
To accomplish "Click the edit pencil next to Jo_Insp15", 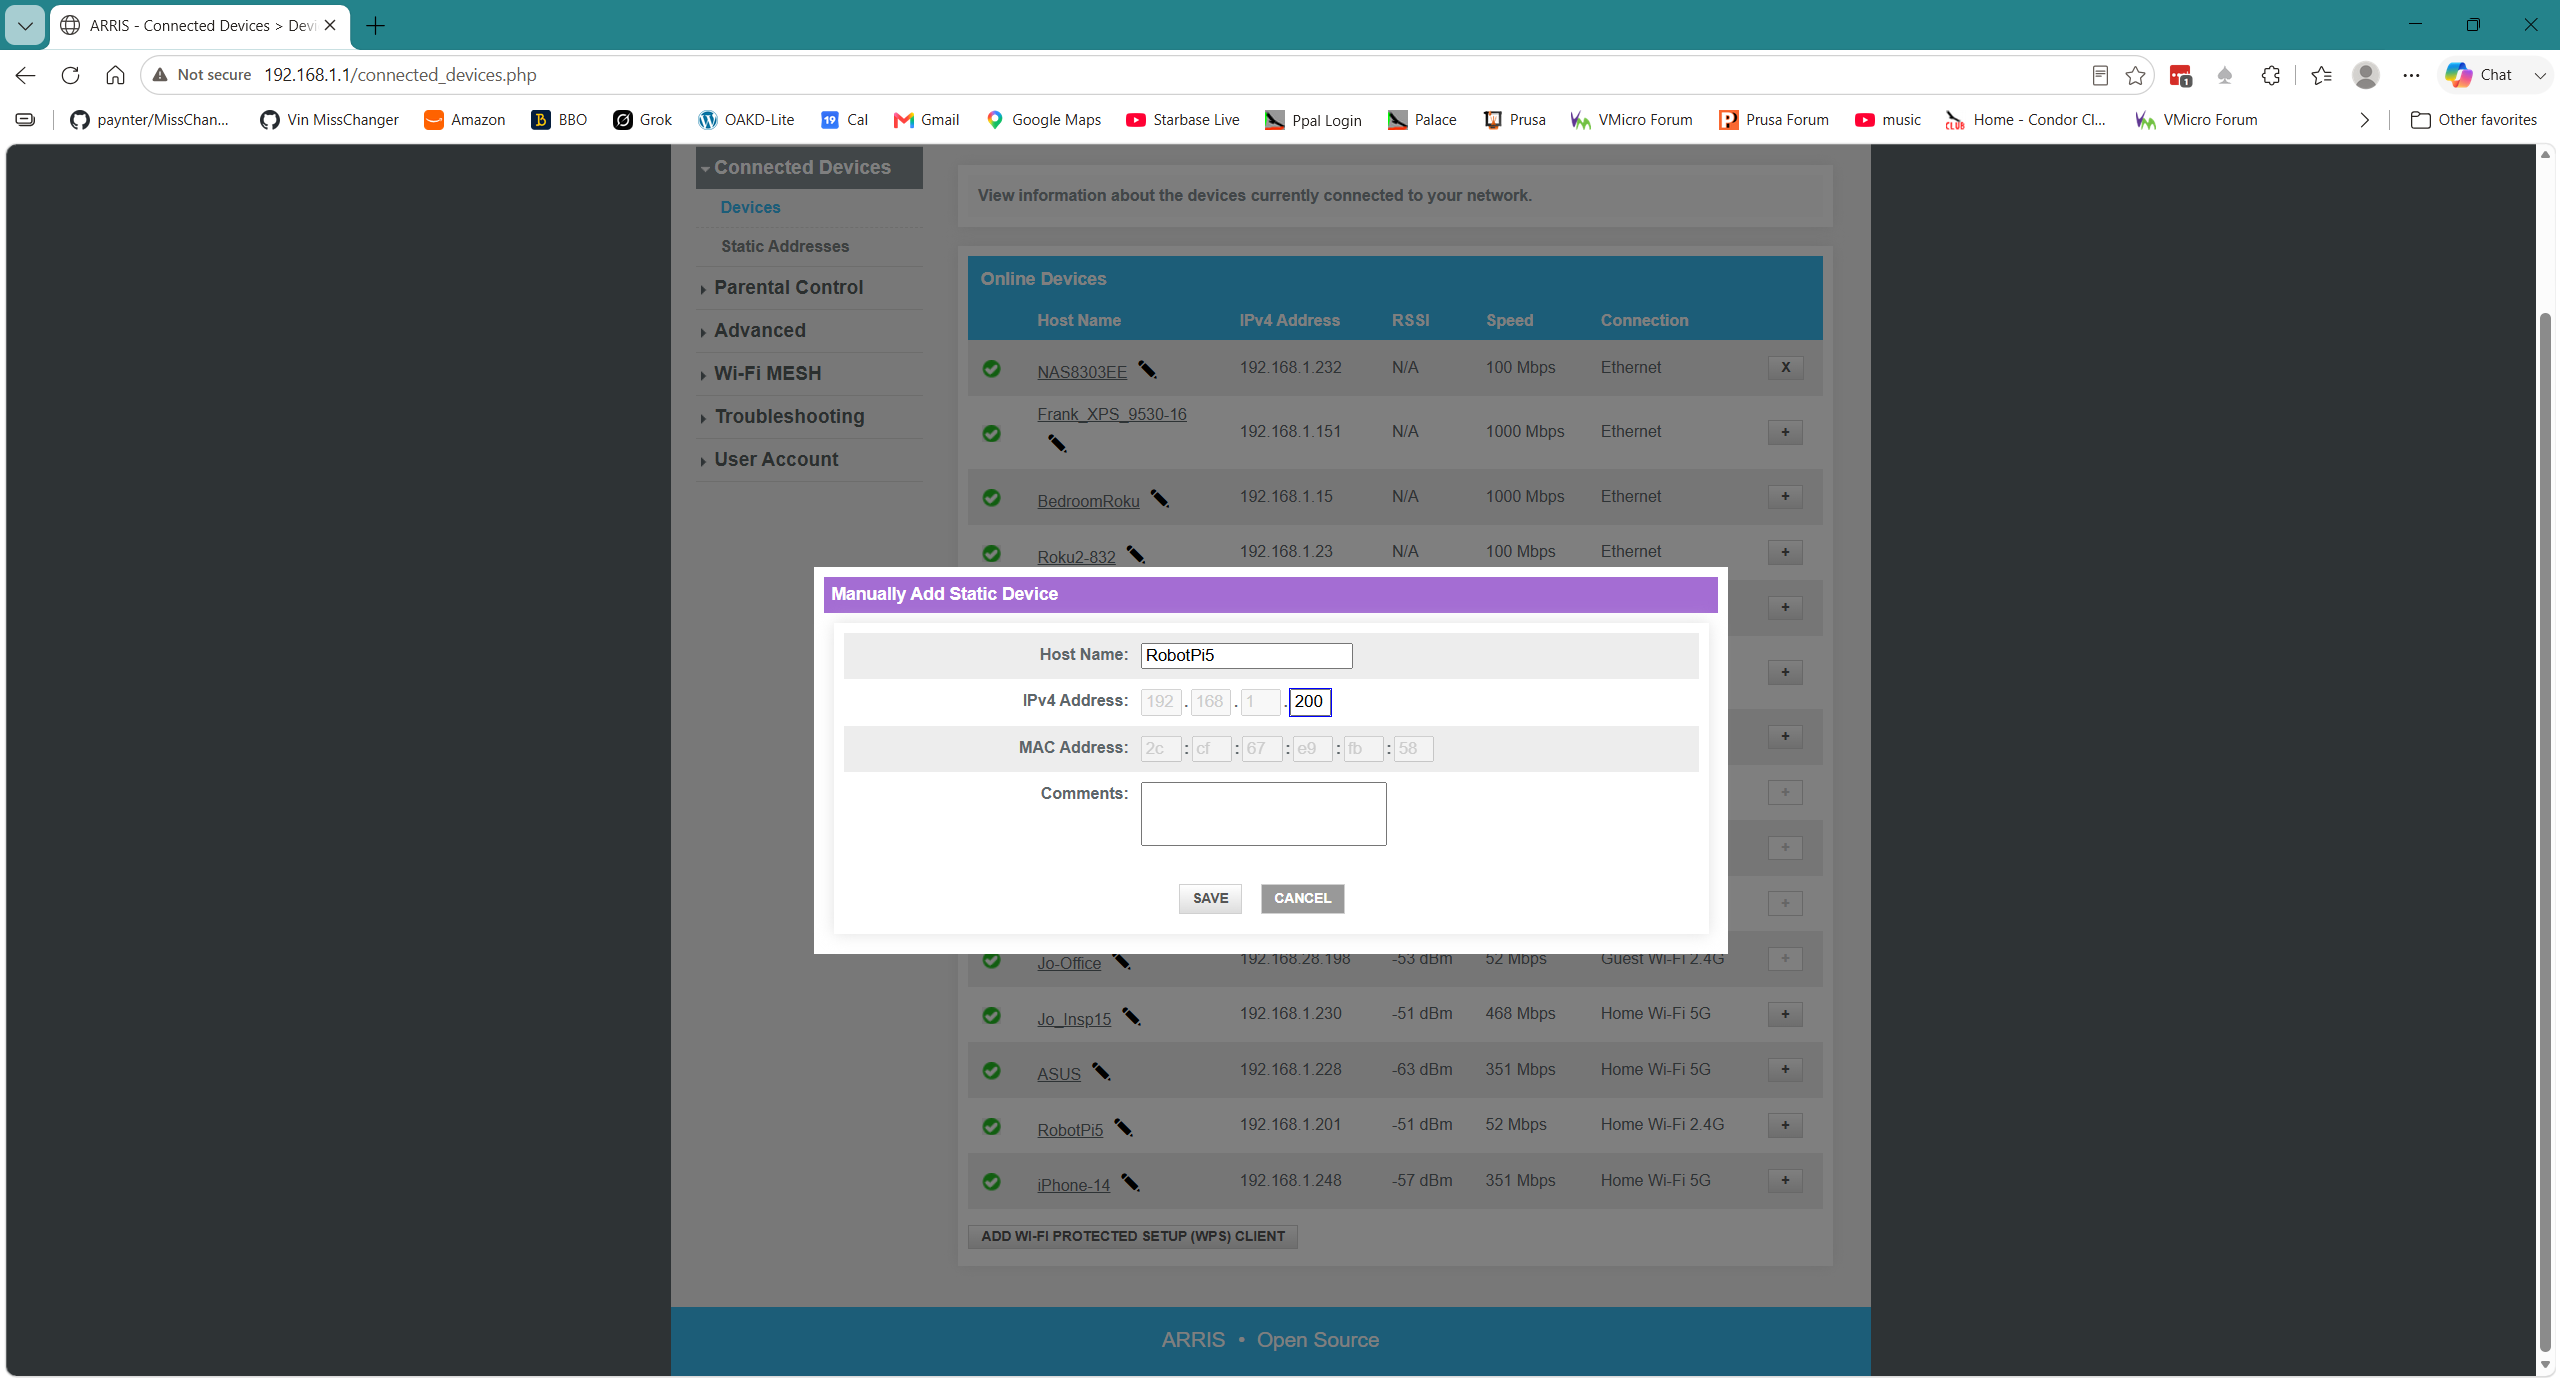I will point(1131,1016).
